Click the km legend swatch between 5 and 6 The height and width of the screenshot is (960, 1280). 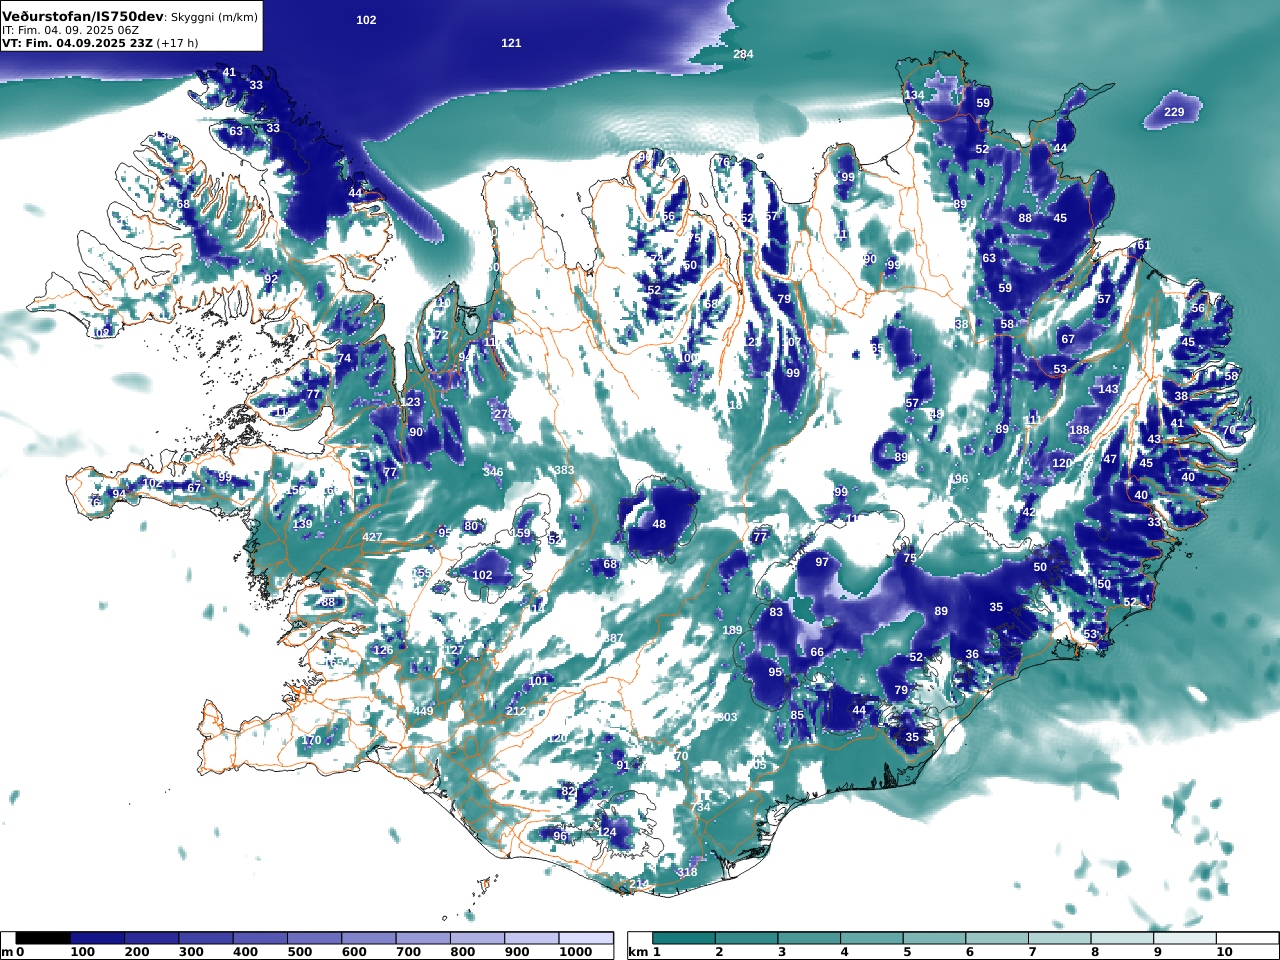(935, 938)
